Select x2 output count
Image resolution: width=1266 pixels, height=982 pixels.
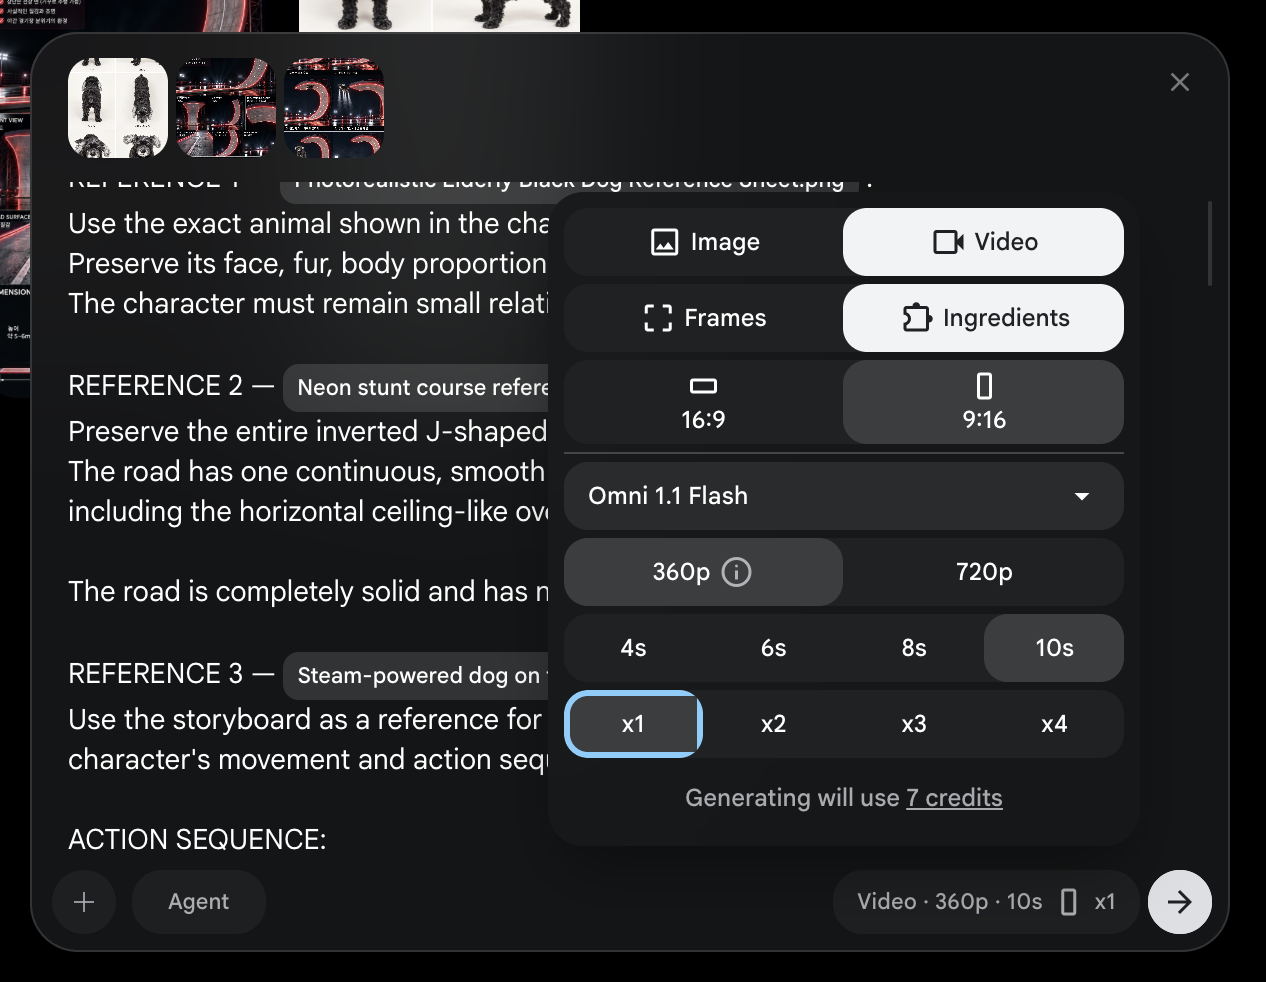[x=774, y=724]
